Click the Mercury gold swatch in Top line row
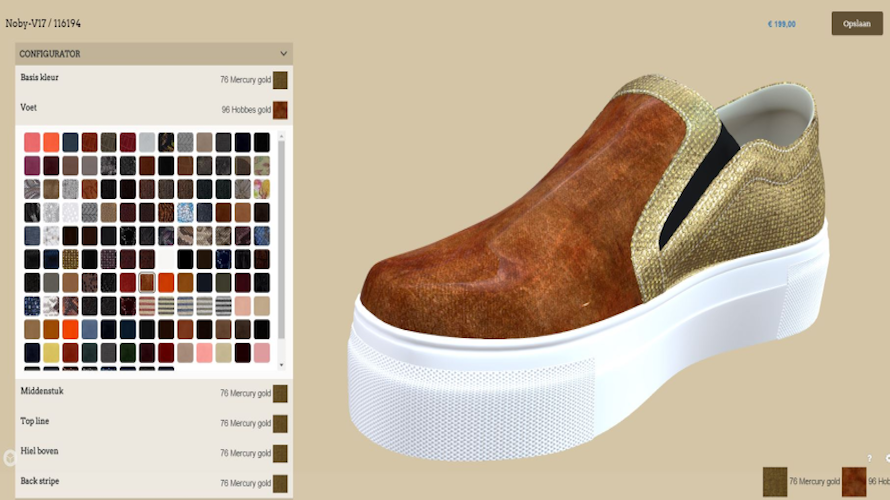Viewport: 890px width, 500px height. coord(280,423)
